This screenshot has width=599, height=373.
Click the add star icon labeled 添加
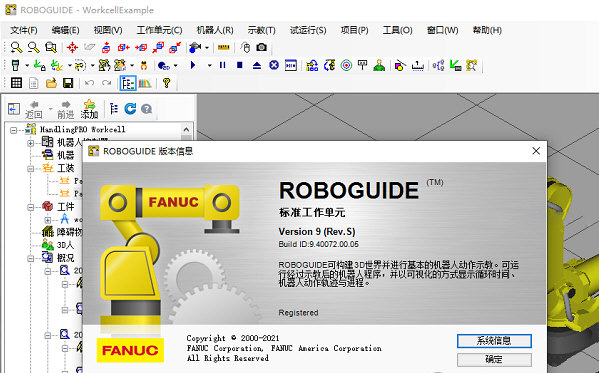pyautogui.click(x=89, y=109)
